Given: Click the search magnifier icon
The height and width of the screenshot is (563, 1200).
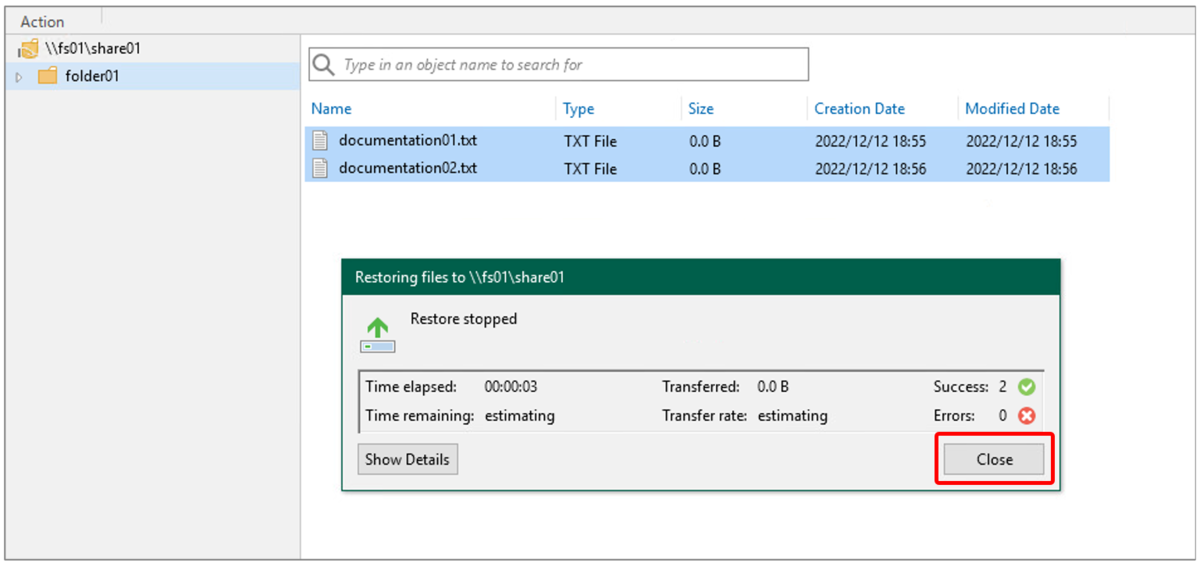Looking at the screenshot, I should 323,65.
